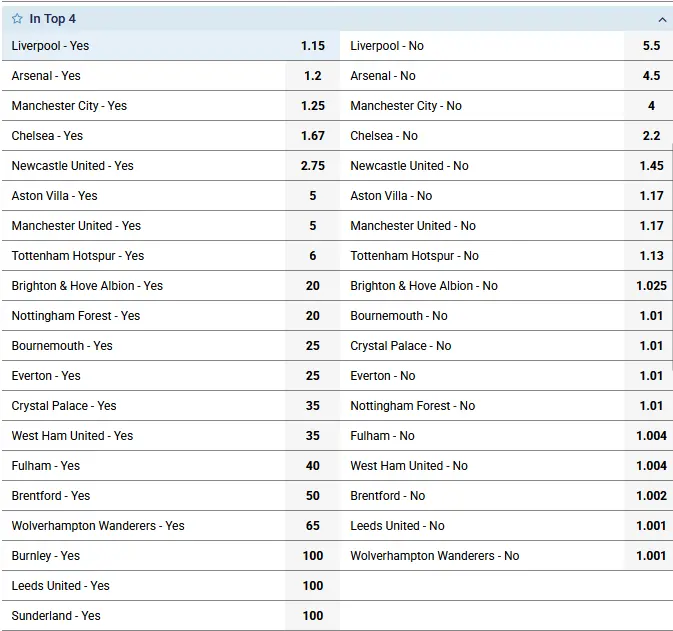This screenshot has width=673, height=631.
Task: Select Sunderland - Yes at odds 100
Action: click(x=169, y=616)
